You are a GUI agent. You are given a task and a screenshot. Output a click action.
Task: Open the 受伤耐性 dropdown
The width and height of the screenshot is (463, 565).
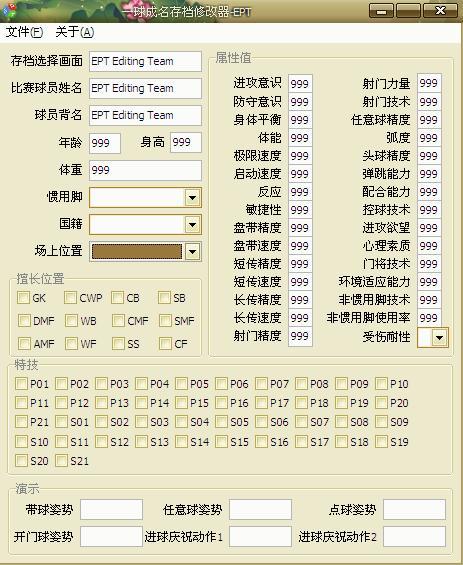433,337
